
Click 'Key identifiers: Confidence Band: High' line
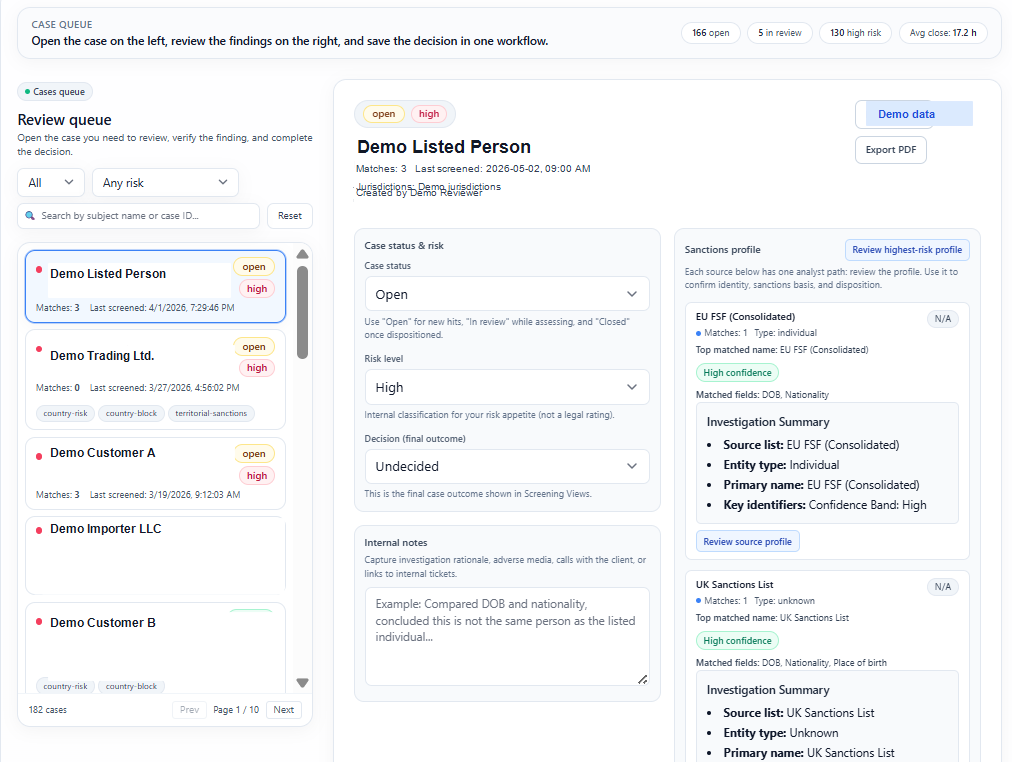[825, 505]
